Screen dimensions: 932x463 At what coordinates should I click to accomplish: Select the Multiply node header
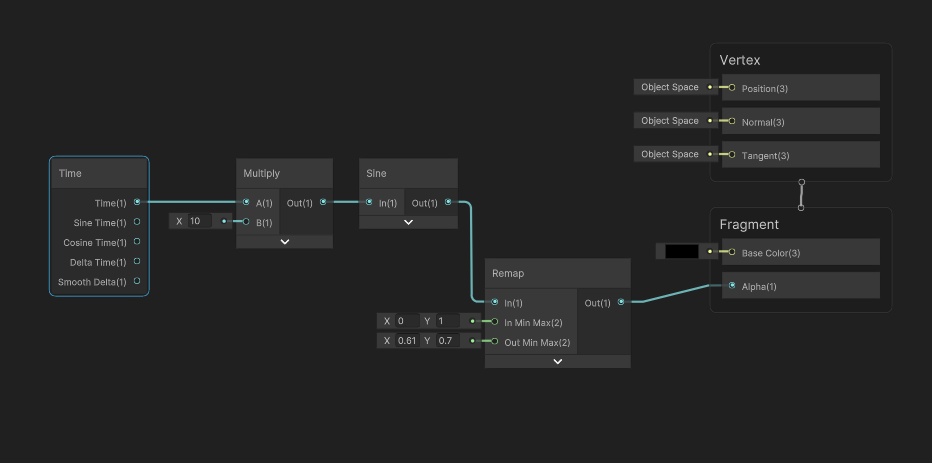285,174
